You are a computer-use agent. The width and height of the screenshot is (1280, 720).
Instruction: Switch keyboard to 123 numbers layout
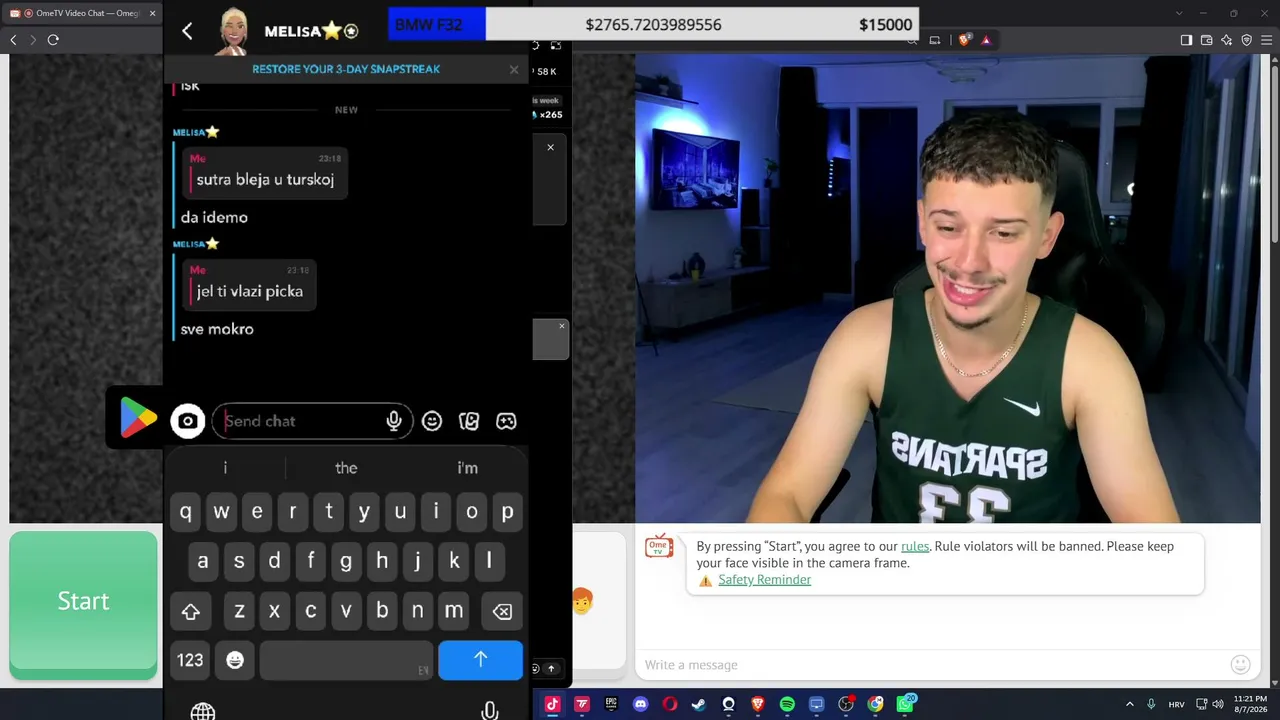click(190, 660)
